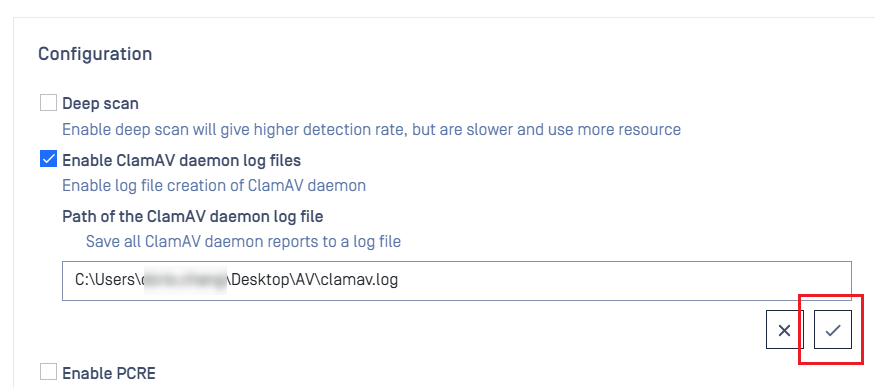Focus the ClamAV daemon log path field
The width and height of the screenshot is (875, 388).
(x=456, y=281)
